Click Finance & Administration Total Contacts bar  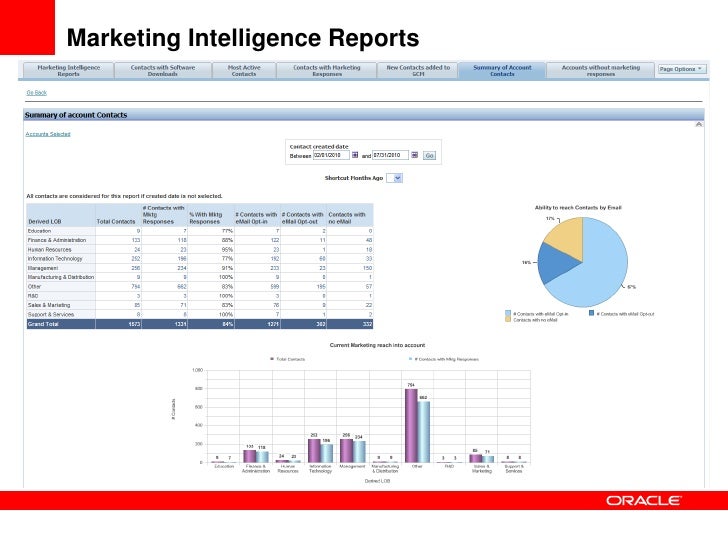pyautogui.click(x=250, y=456)
